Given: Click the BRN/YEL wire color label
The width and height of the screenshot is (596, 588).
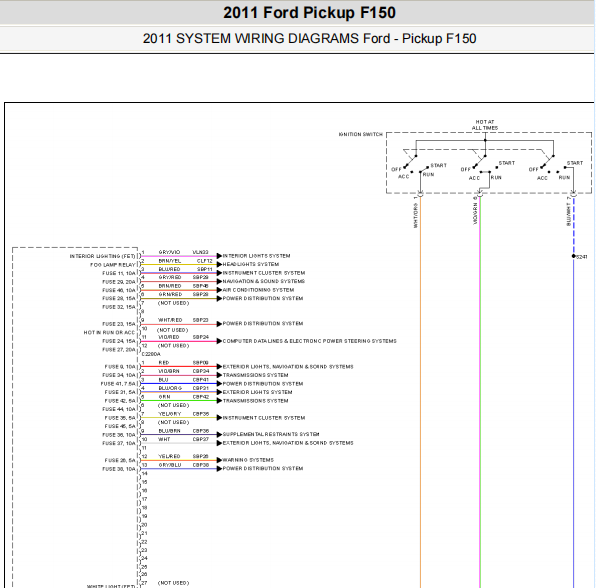Looking at the screenshot, I should [x=170, y=261].
